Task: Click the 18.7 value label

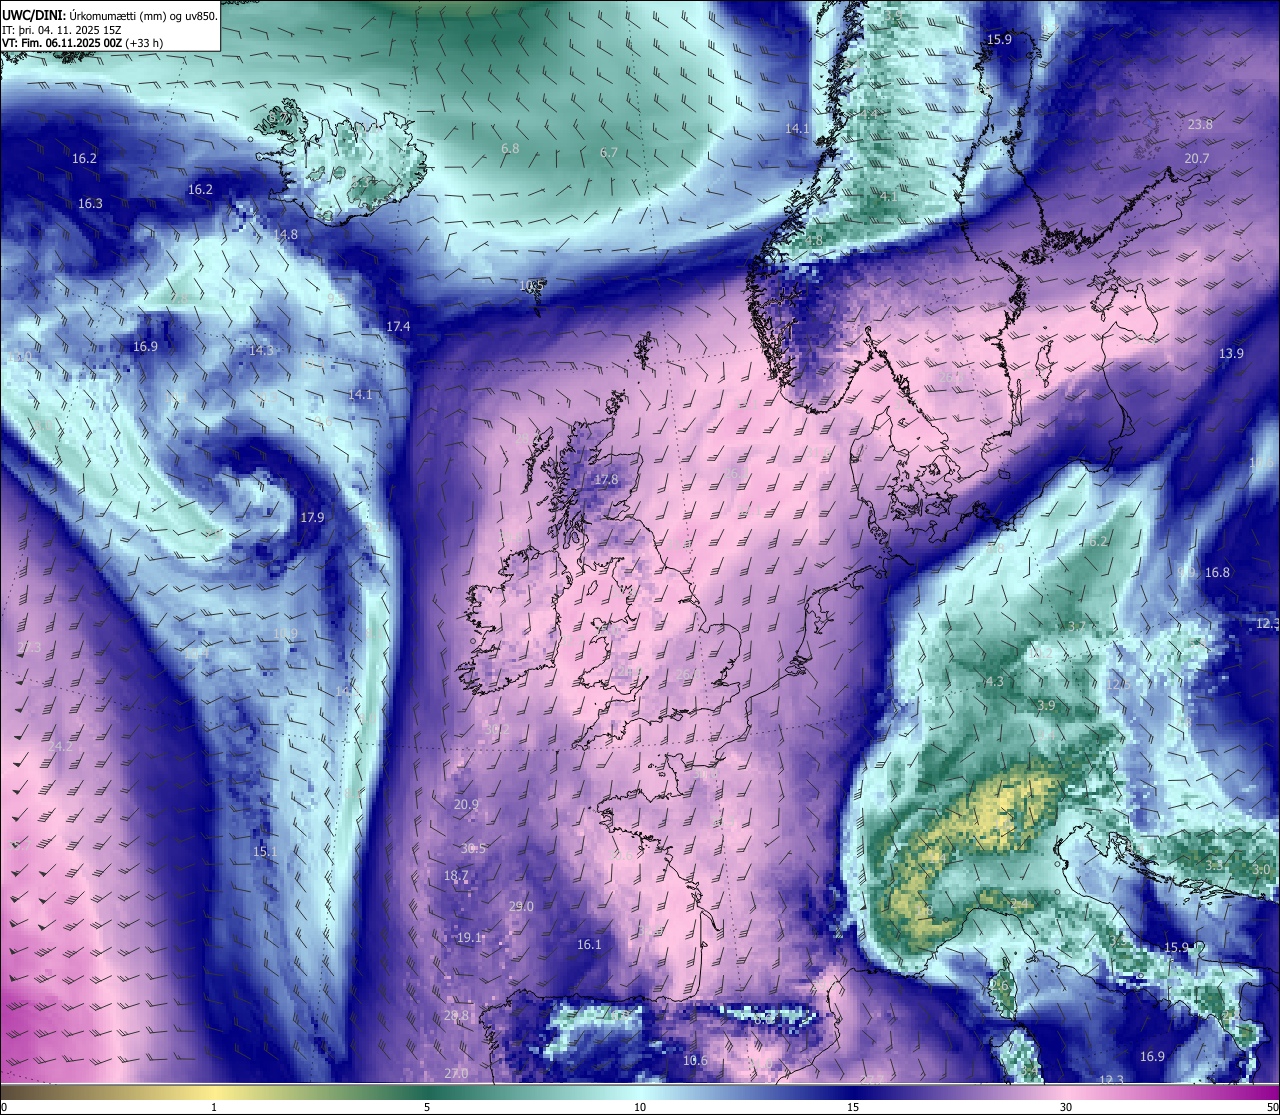Action: click(x=456, y=876)
